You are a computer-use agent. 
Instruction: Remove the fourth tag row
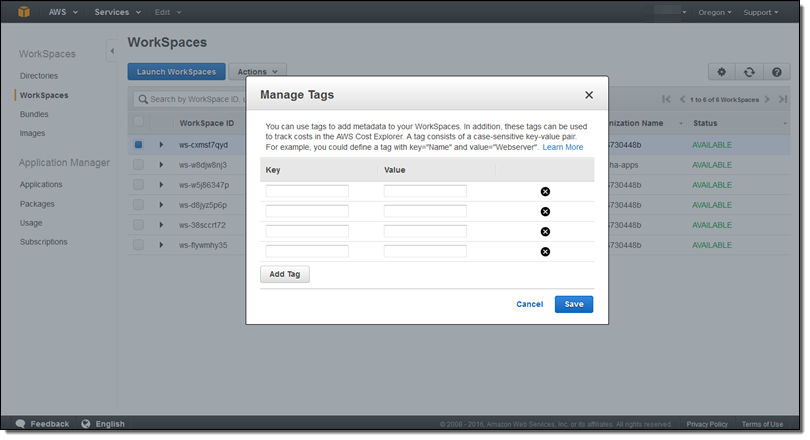[x=545, y=252]
